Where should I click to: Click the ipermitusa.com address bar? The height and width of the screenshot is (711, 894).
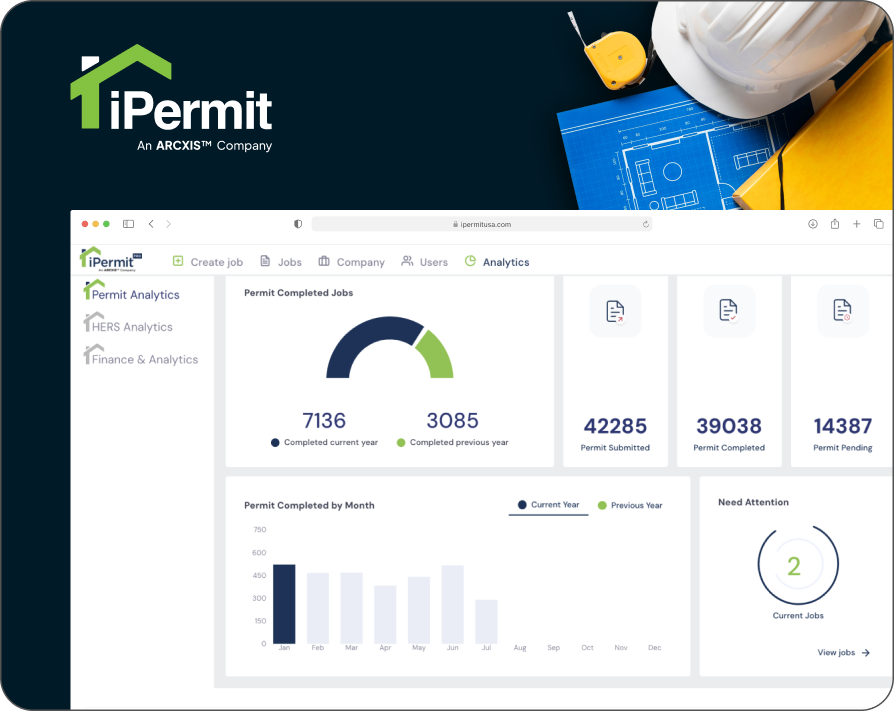pos(482,225)
